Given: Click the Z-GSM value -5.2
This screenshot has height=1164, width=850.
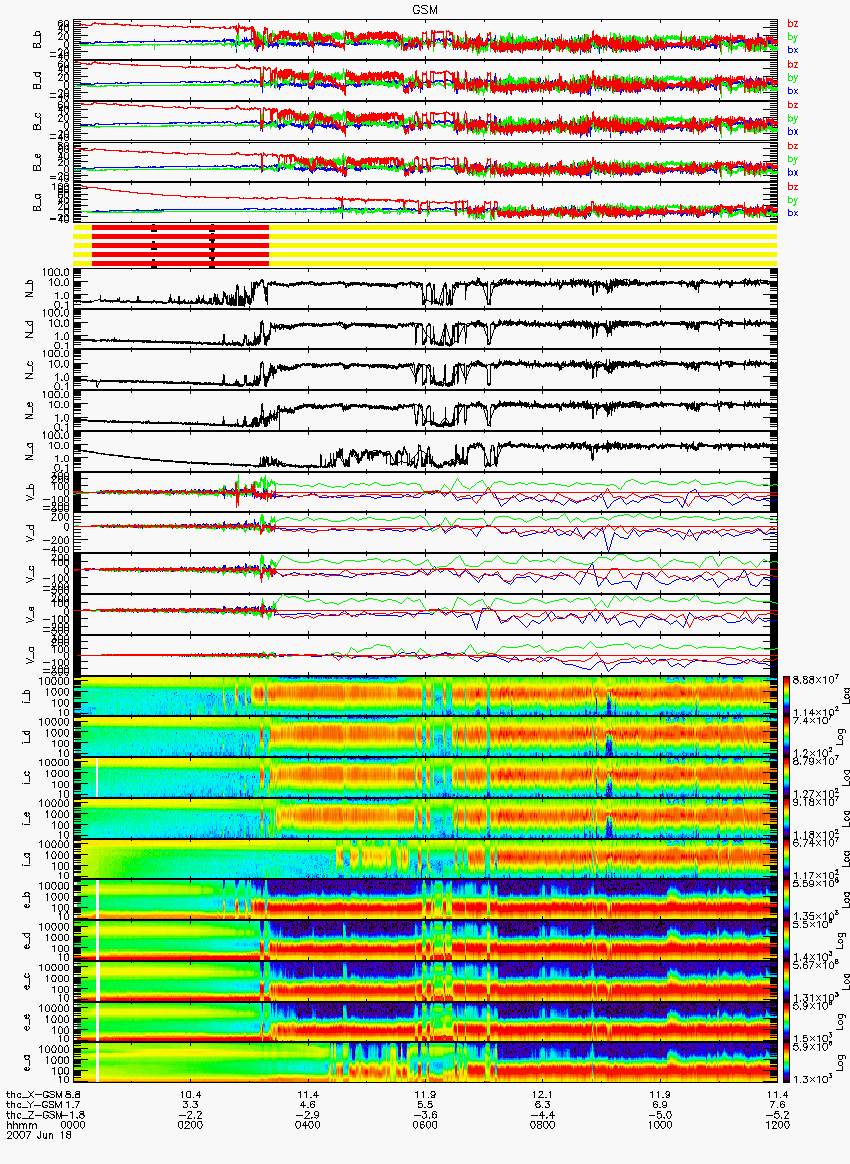Looking at the screenshot, I should 777,1115.
